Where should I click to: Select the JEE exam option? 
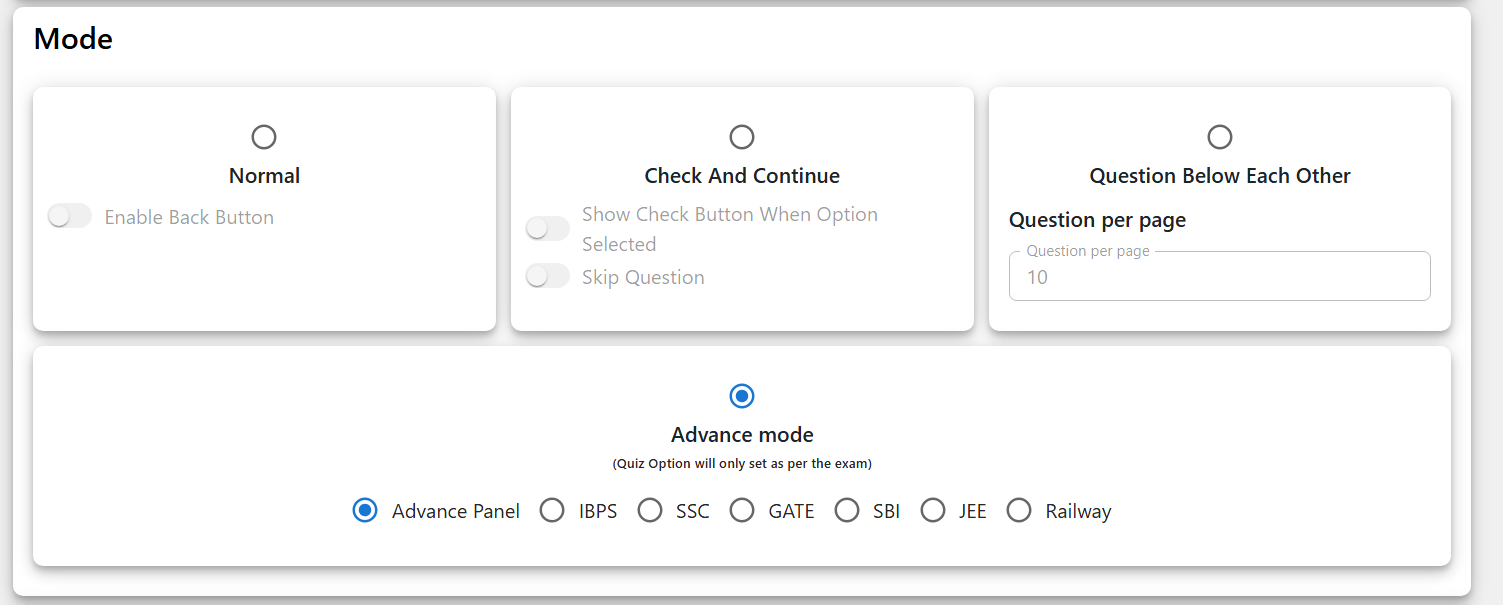(933, 511)
